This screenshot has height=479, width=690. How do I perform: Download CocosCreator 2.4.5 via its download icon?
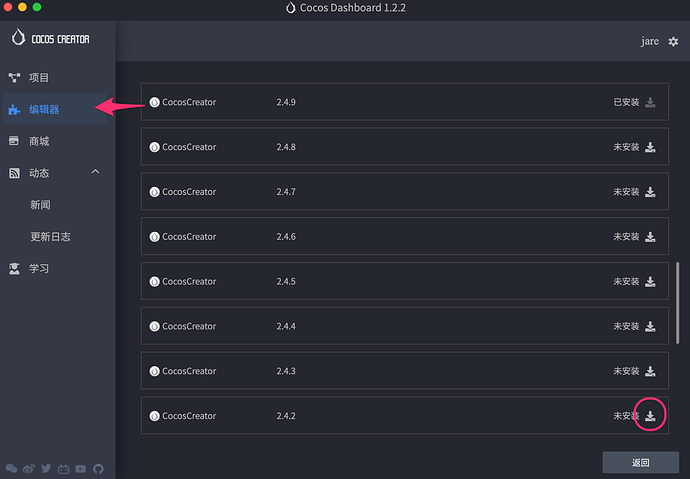650,282
